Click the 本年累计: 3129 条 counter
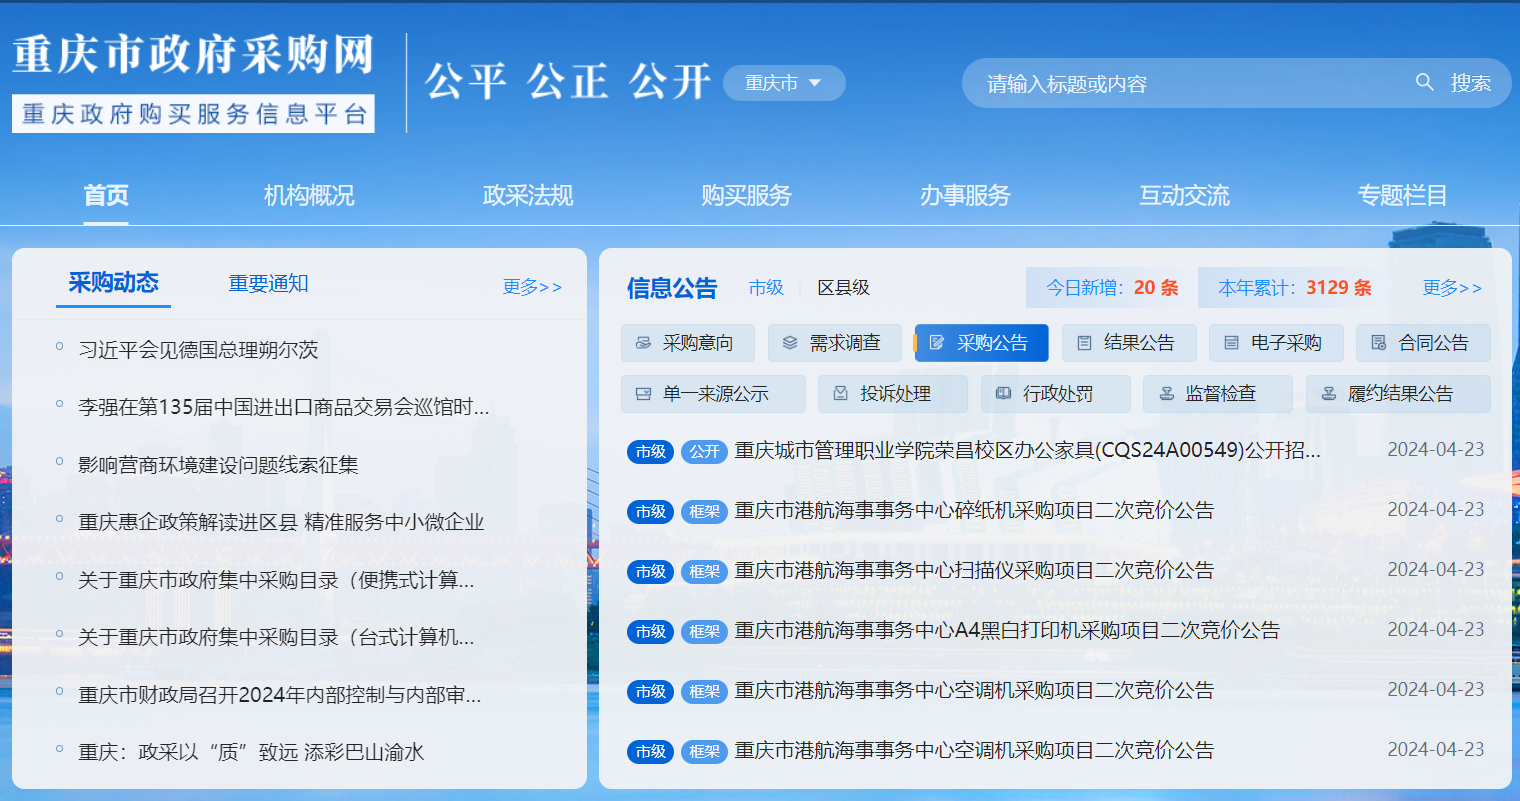The height and width of the screenshot is (801, 1520). 1295,288
